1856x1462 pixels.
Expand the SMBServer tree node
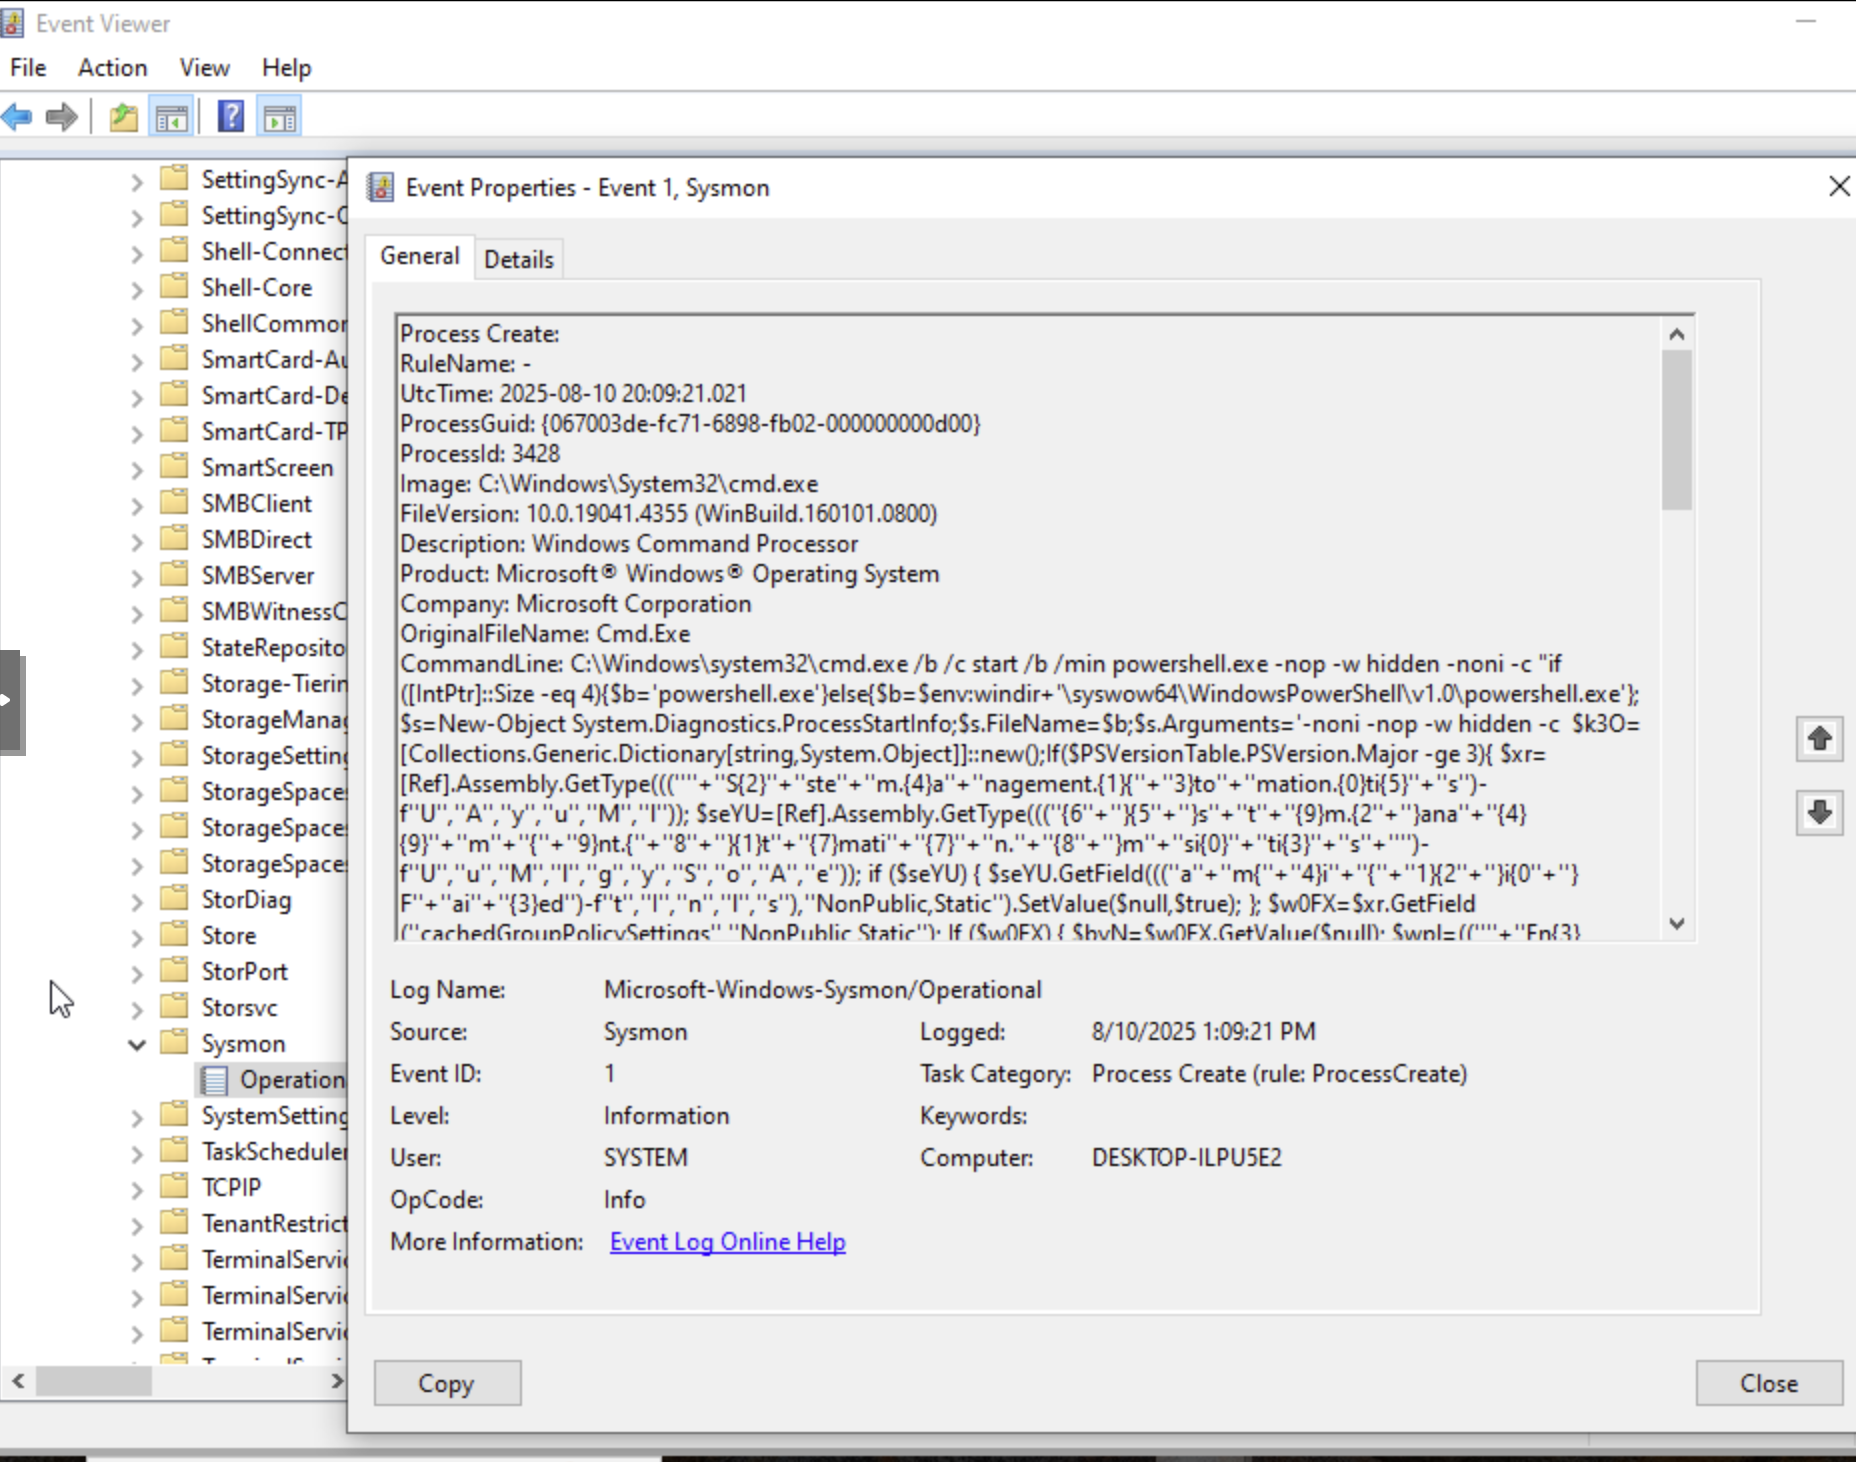pyautogui.click(x=137, y=577)
